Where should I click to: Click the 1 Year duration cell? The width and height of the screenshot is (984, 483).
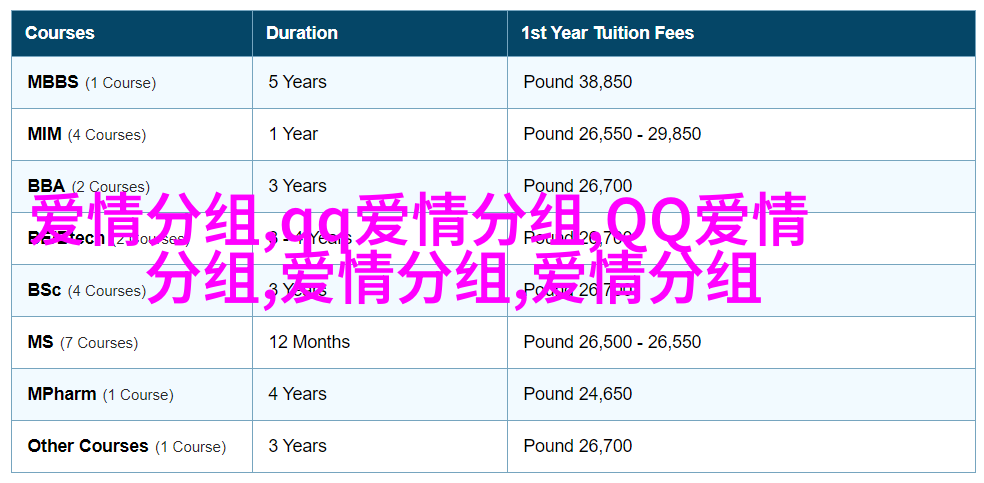(293, 134)
